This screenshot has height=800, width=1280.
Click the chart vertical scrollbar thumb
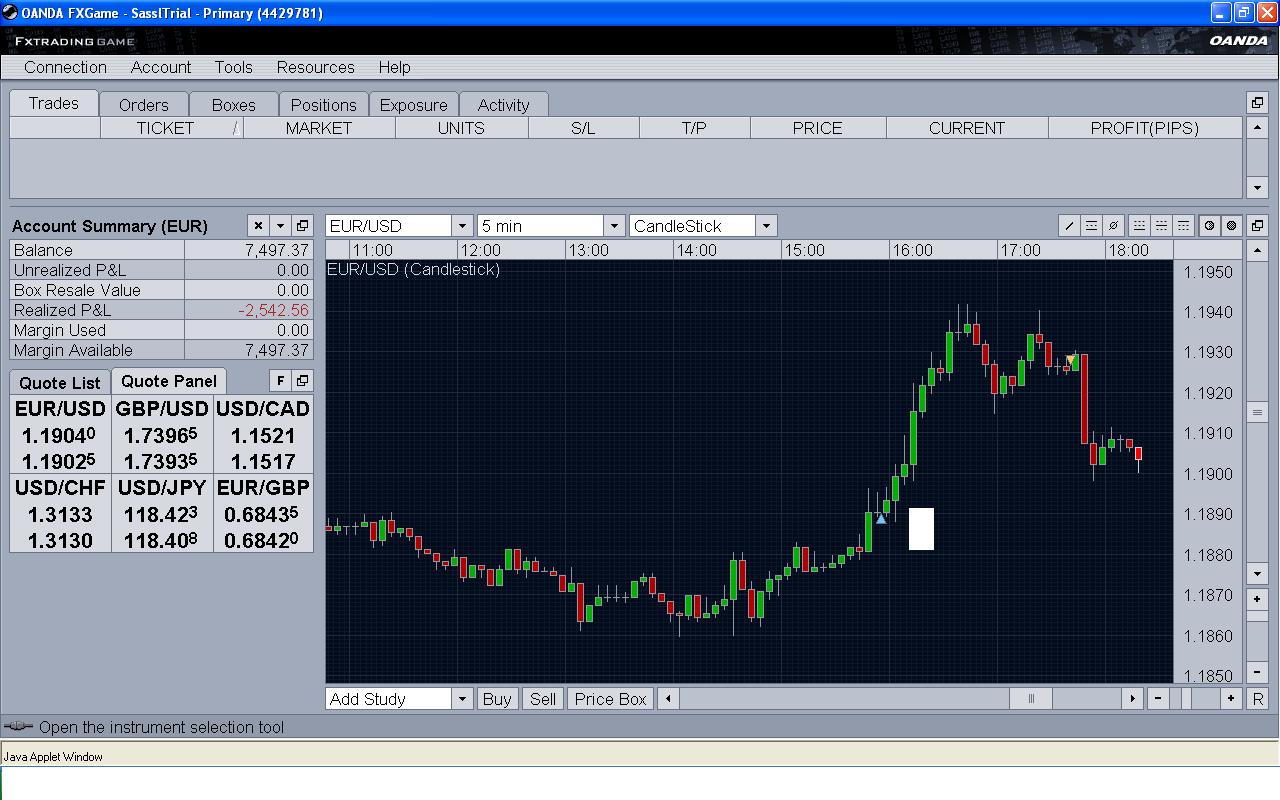[x=1258, y=413]
